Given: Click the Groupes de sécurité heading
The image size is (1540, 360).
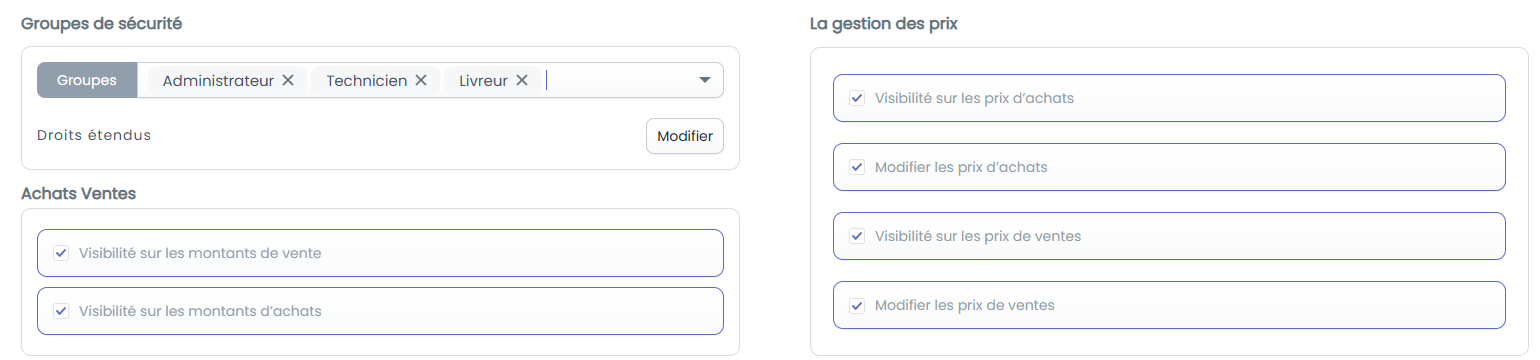Looking at the screenshot, I should [101, 22].
